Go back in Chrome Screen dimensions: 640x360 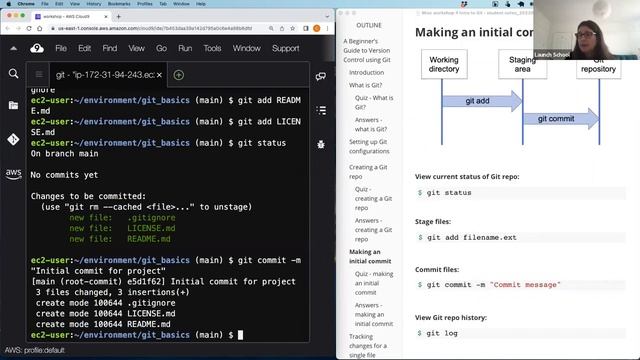point(7,28)
